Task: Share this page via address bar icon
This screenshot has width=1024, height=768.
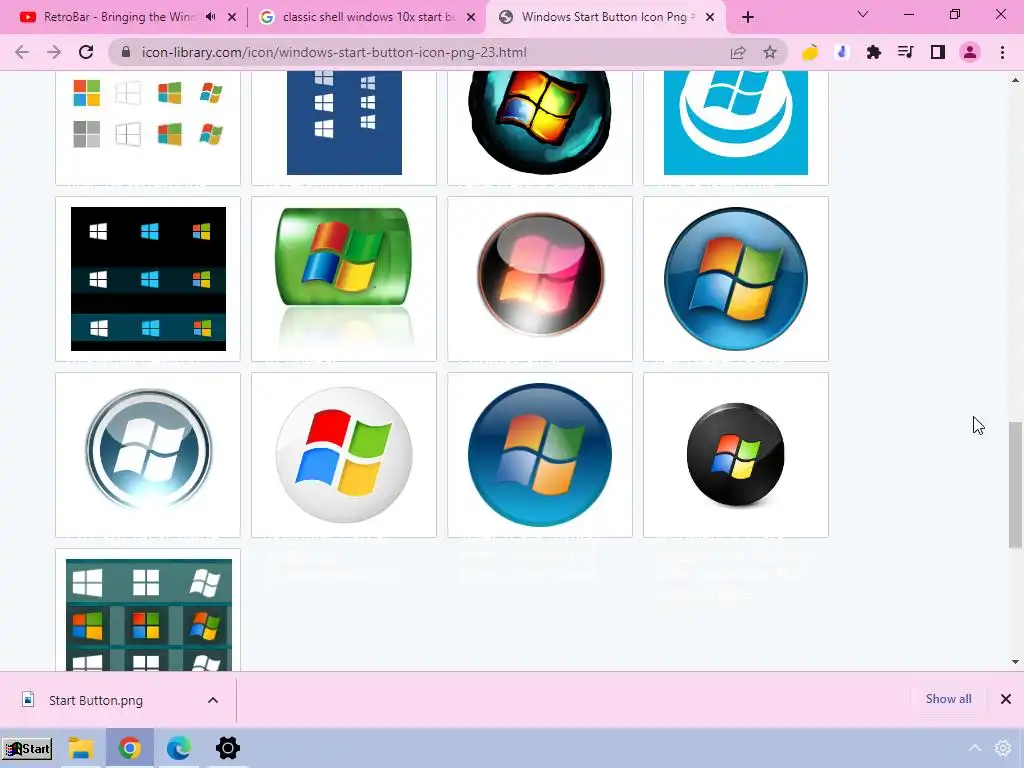Action: (738, 52)
